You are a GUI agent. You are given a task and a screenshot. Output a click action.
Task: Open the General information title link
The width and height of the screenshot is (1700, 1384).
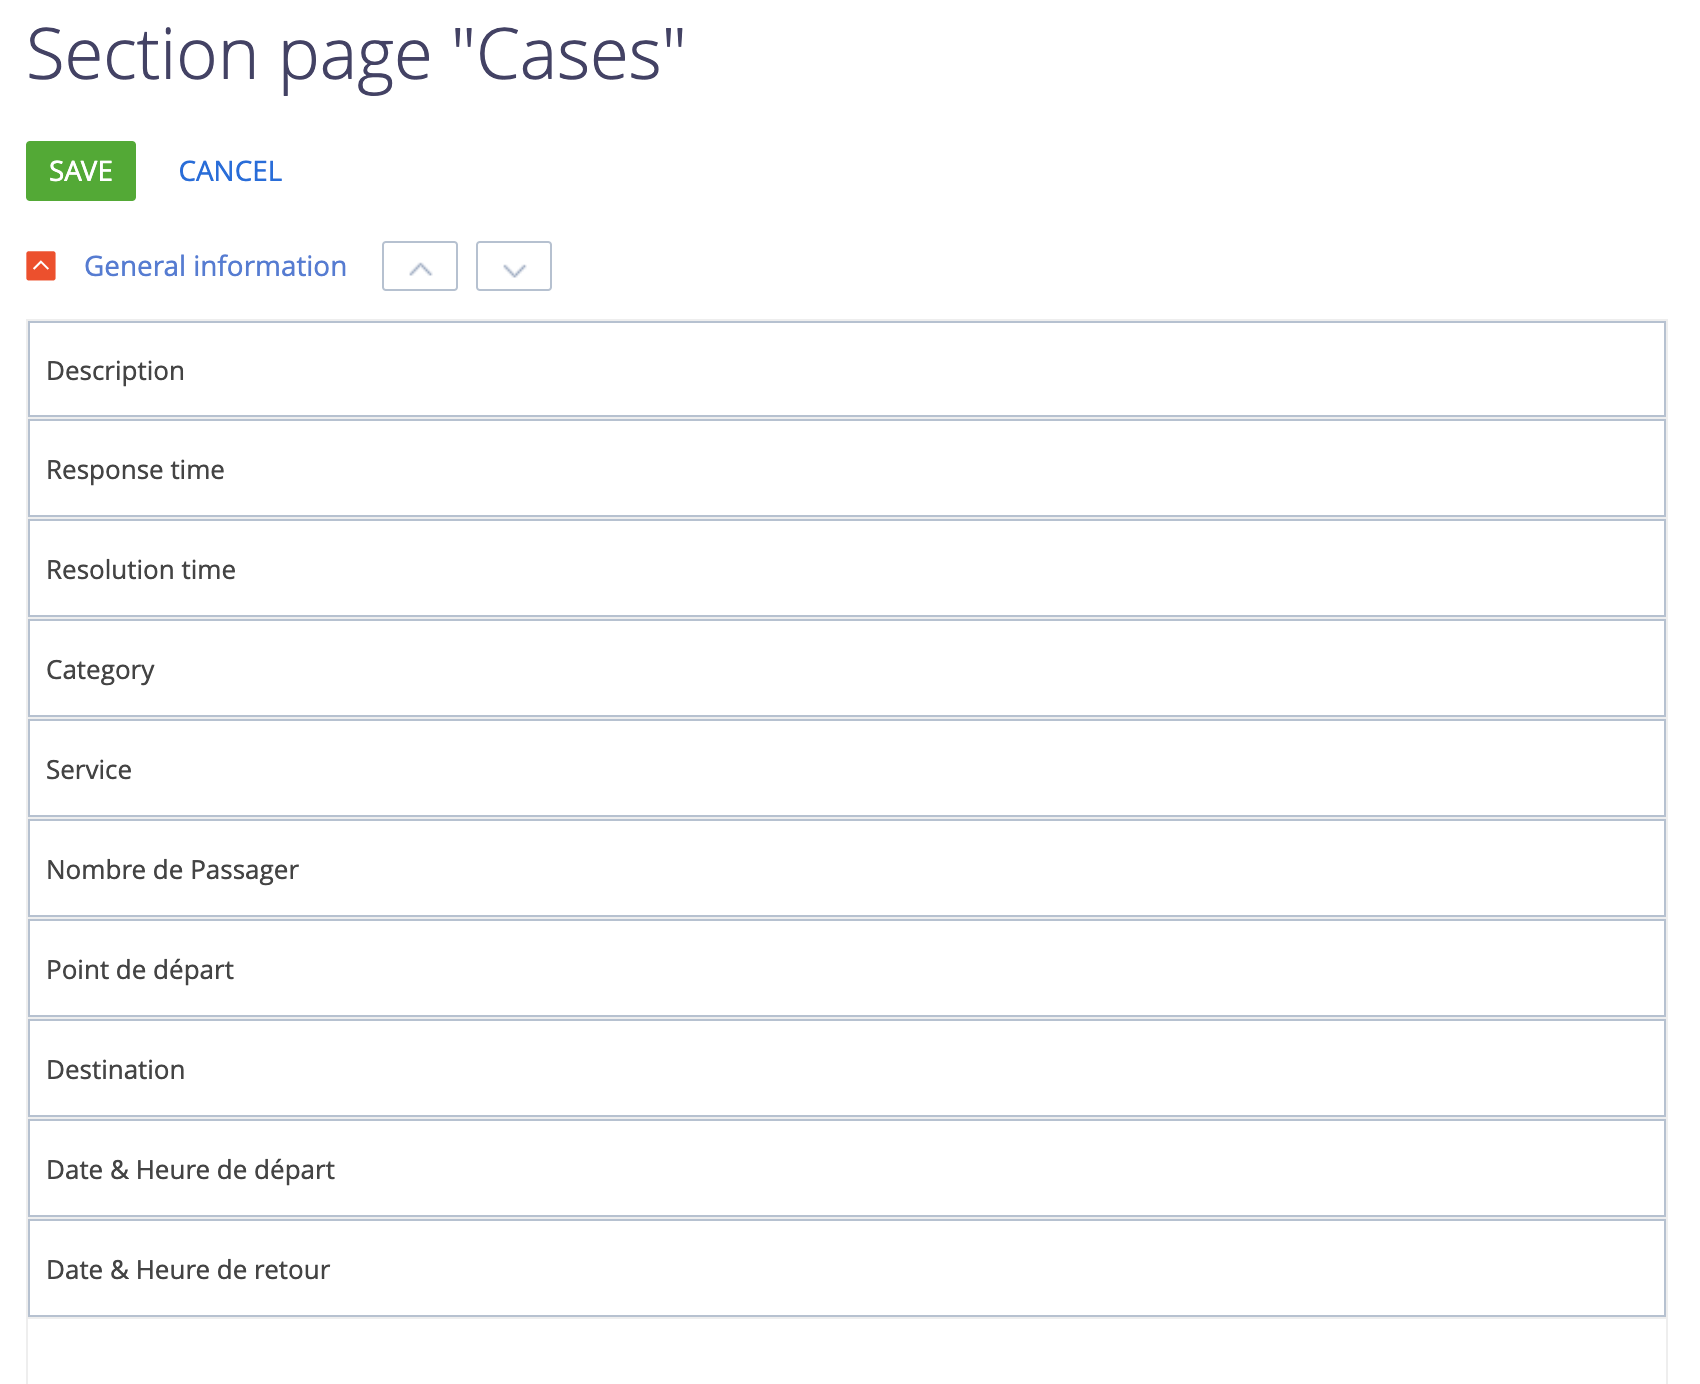pos(215,266)
